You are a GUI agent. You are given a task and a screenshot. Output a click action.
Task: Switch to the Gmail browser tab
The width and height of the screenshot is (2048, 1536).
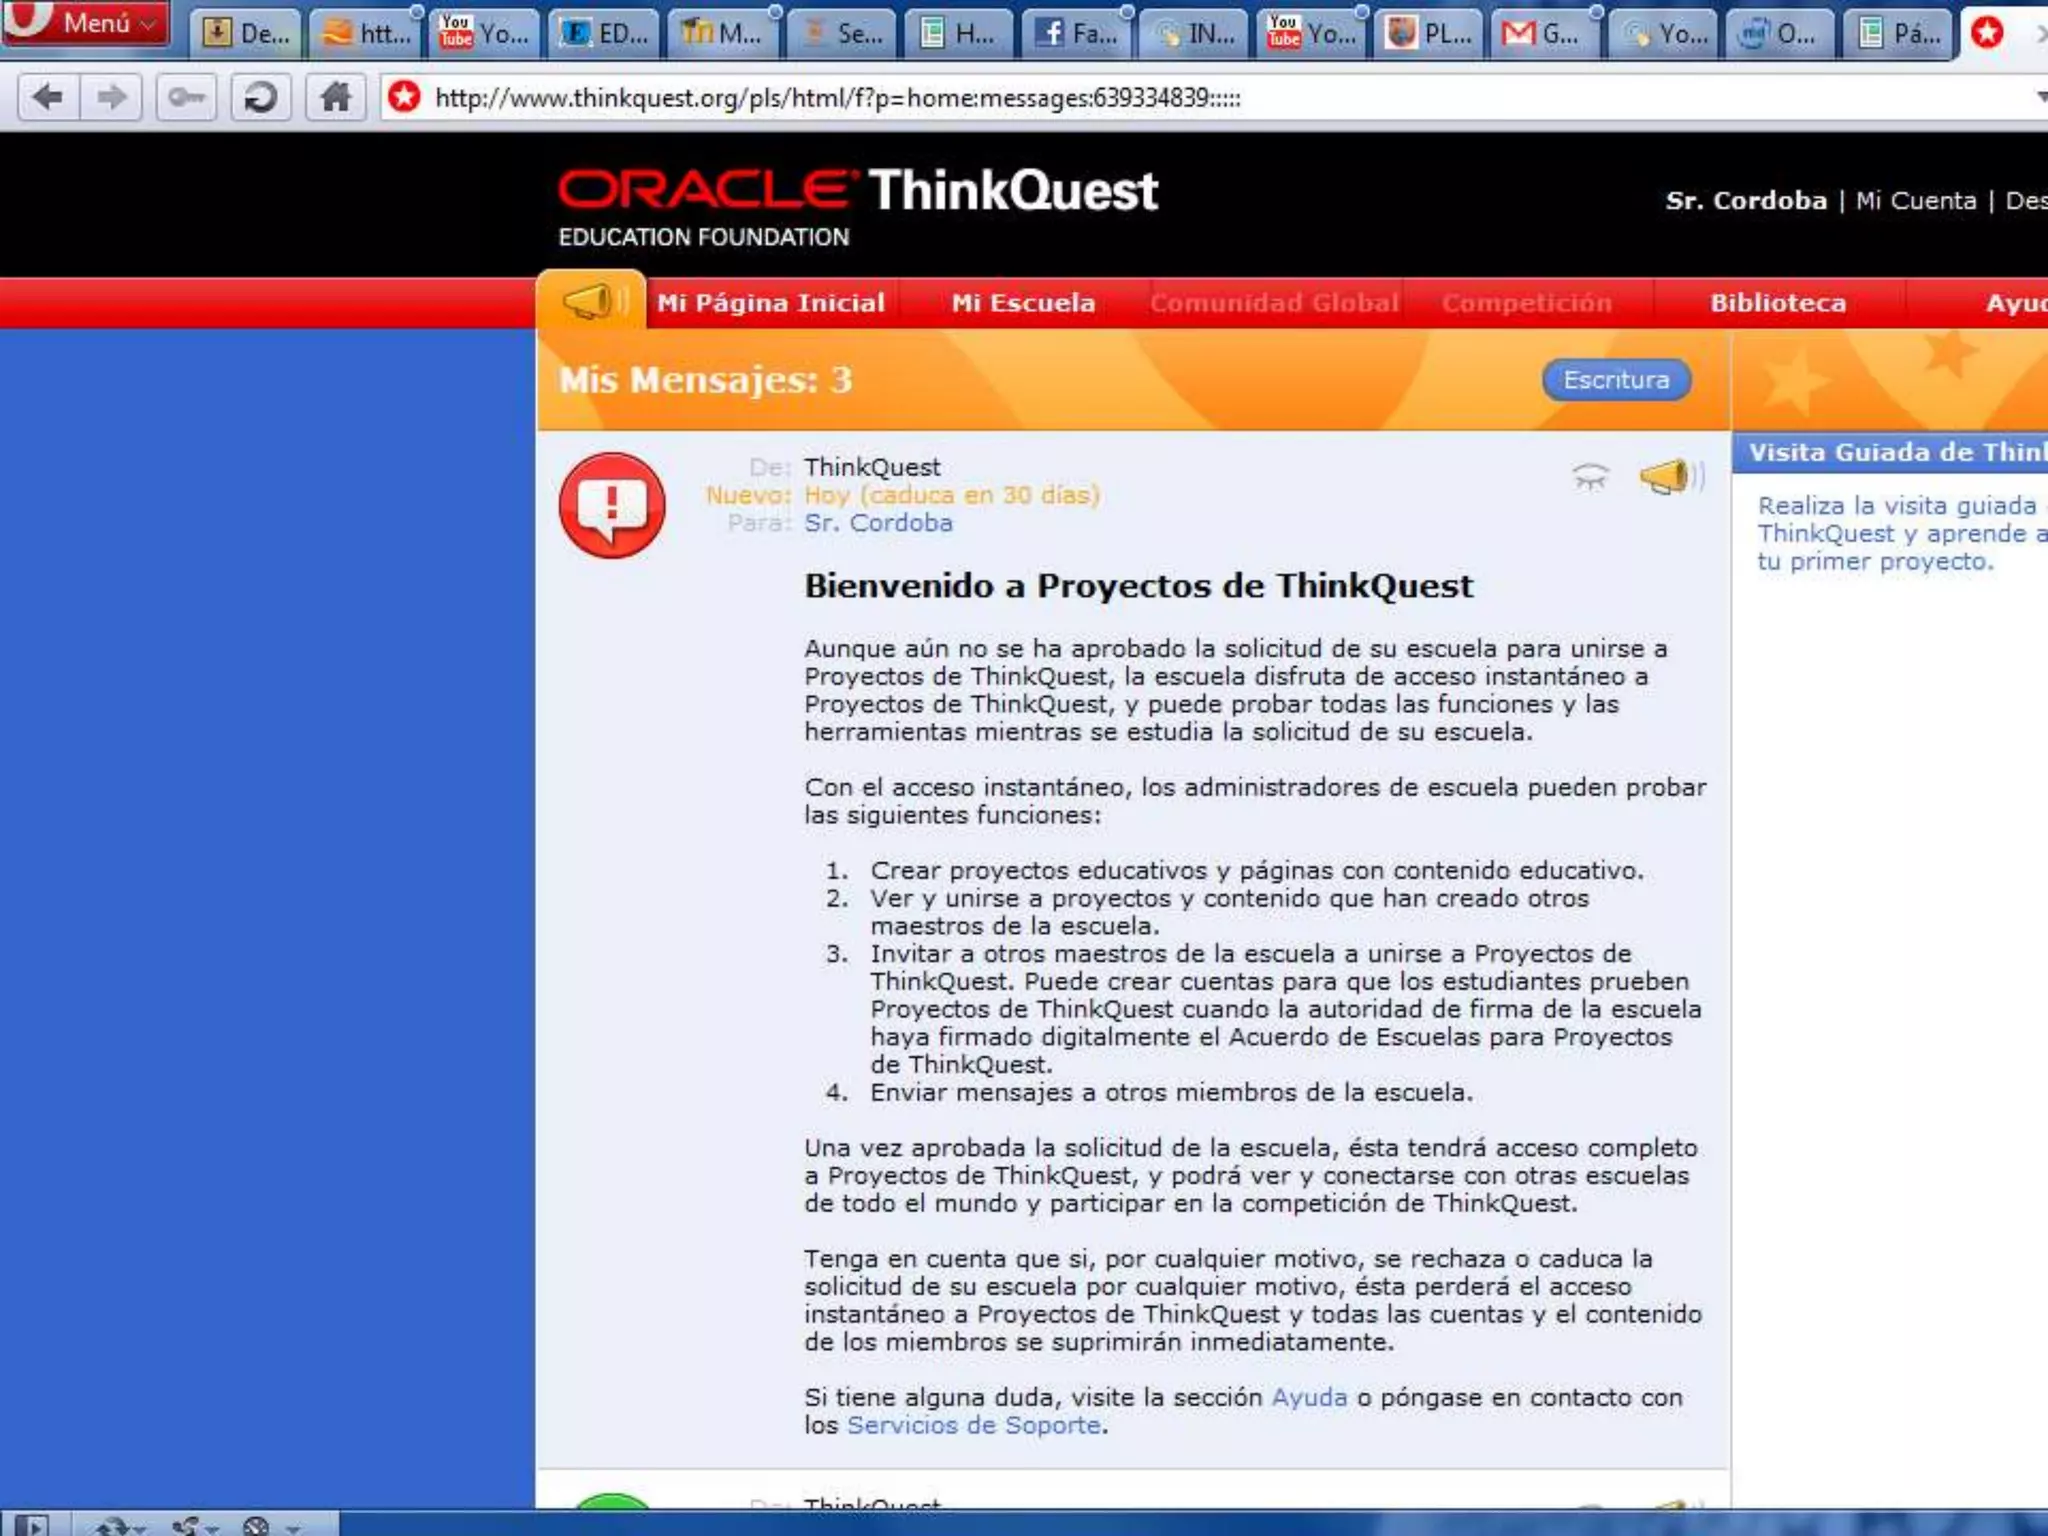(x=1543, y=33)
